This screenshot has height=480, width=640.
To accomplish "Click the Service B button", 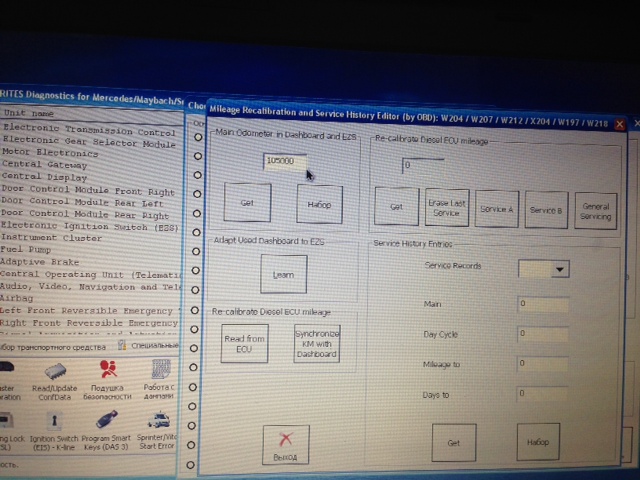I will click(x=546, y=210).
